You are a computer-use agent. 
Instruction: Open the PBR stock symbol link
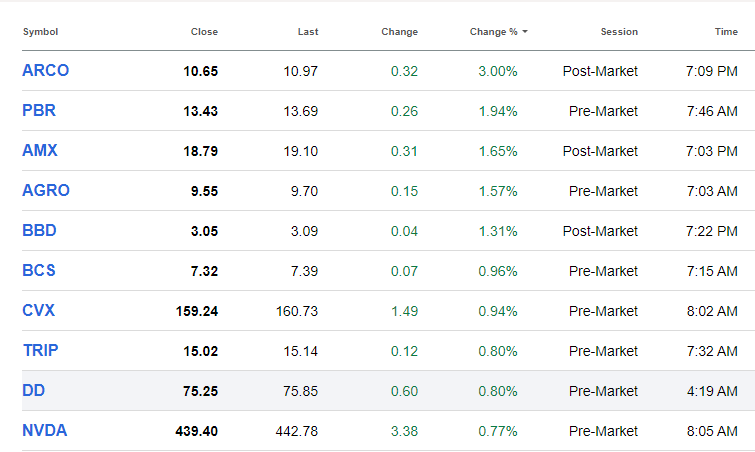click(38, 111)
